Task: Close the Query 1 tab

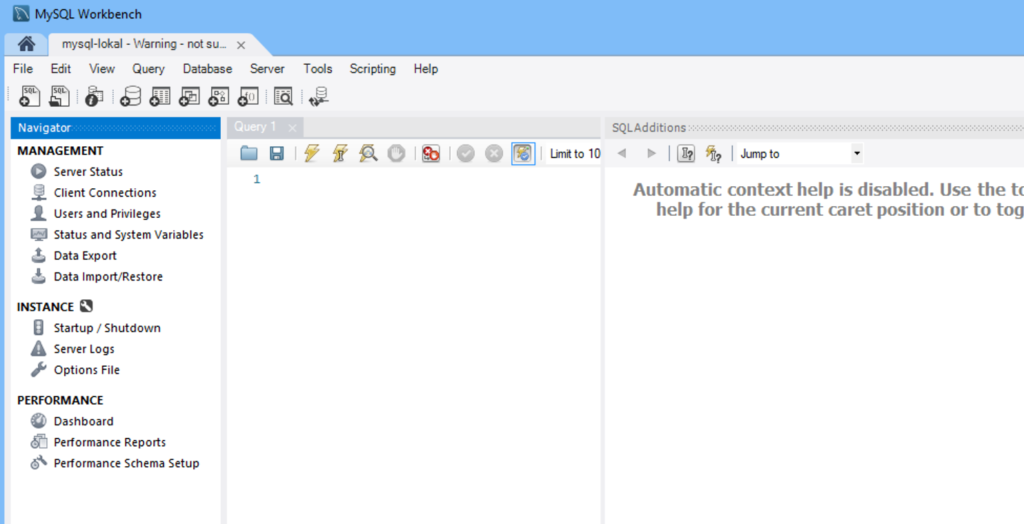Action: [293, 127]
